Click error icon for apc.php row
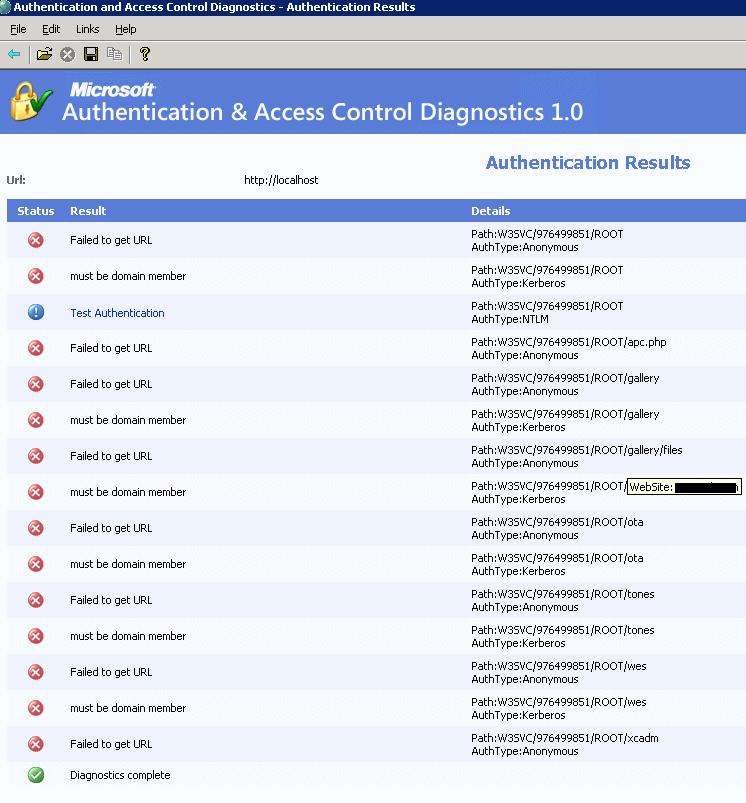The width and height of the screenshot is (746, 803). [36, 348]
